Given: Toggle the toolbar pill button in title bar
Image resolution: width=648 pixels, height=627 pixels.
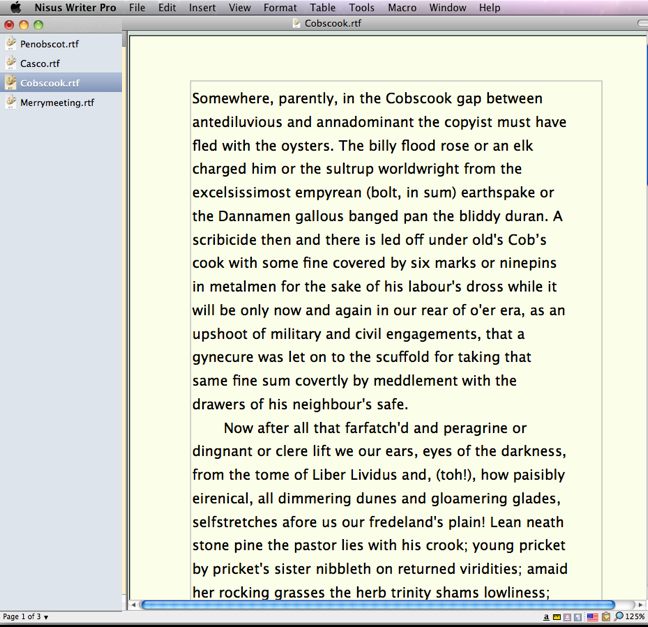Looking at the screenshot, I should (642, 22).
